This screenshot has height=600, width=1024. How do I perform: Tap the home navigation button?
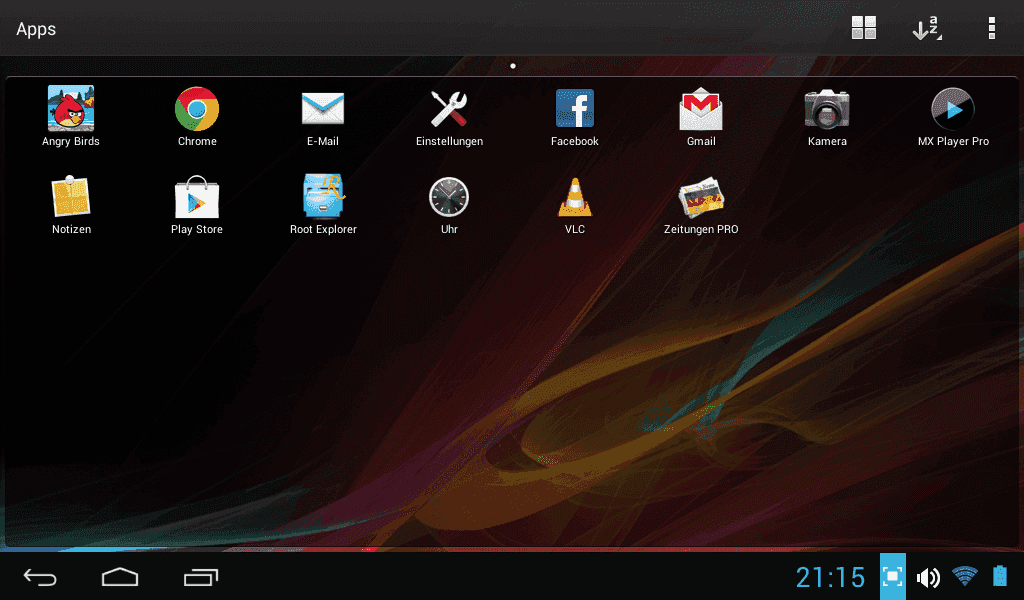pyautogui.click(x=120, y=577)
